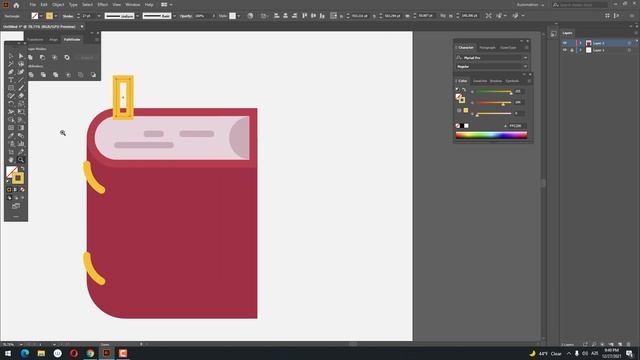Select the Magic Wand tool
Image resolution: width=640 pixels, height=360 pixels.
[x=11, y=64]
